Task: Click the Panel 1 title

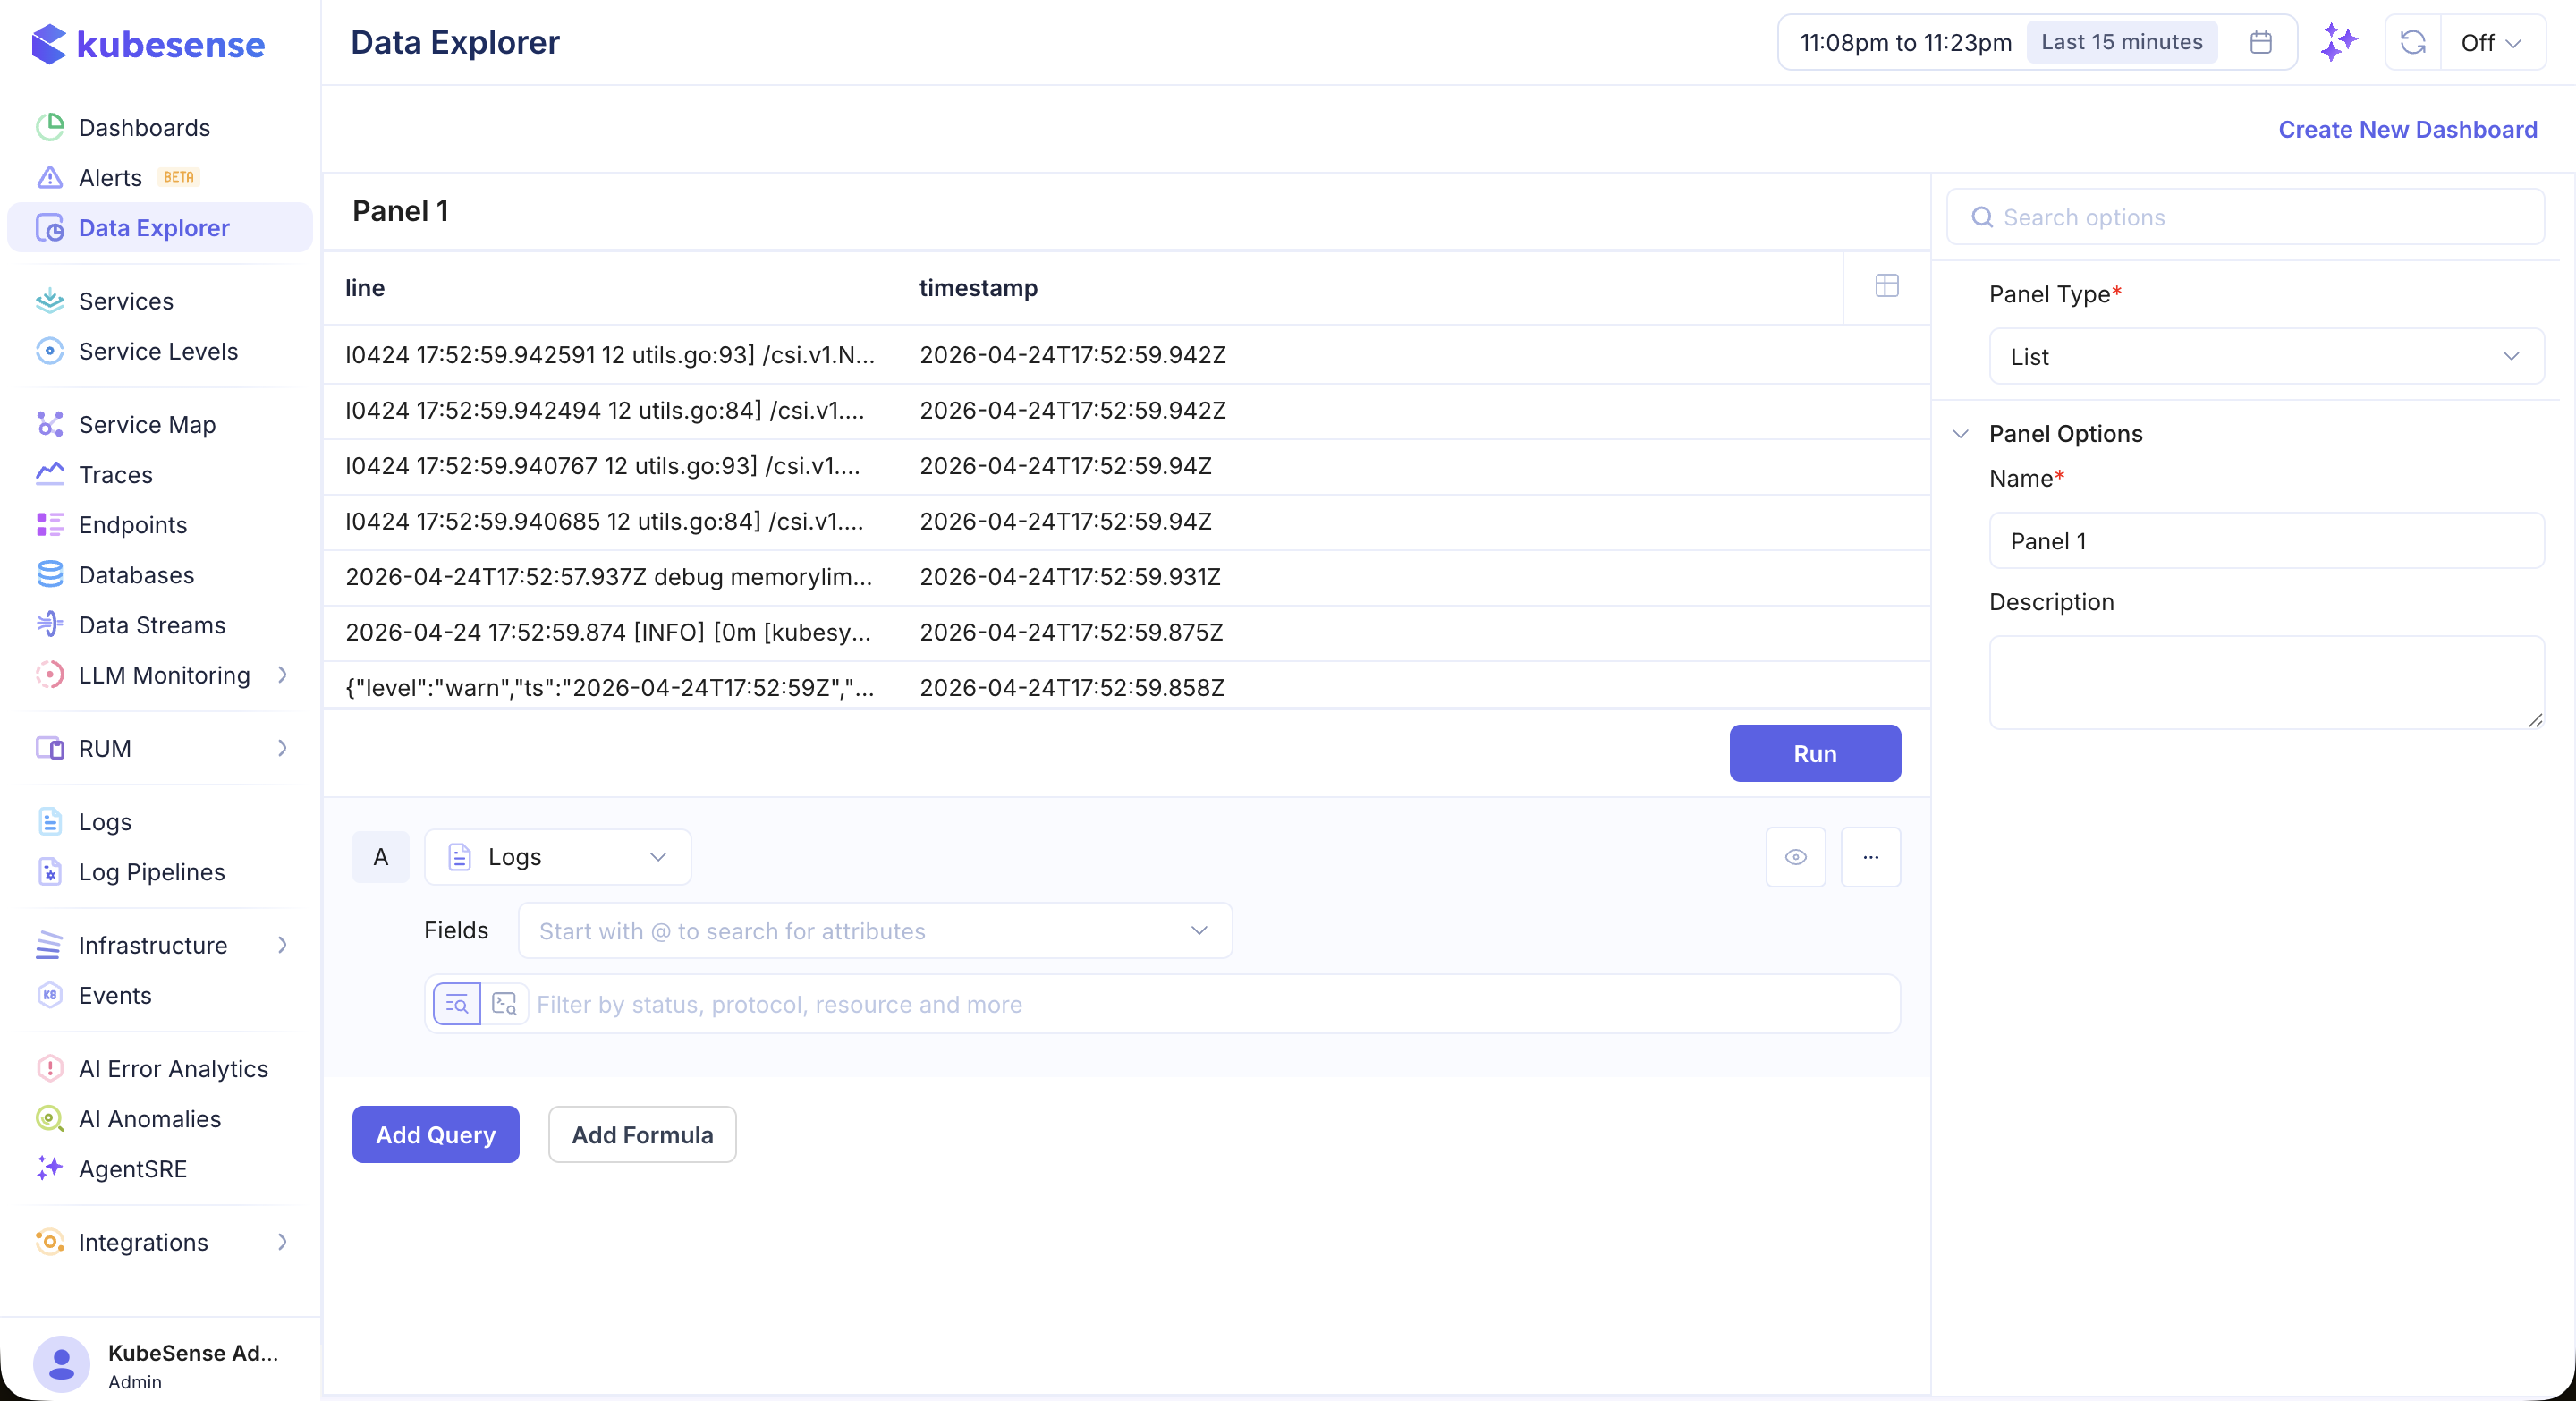Action: pos(400,210)
